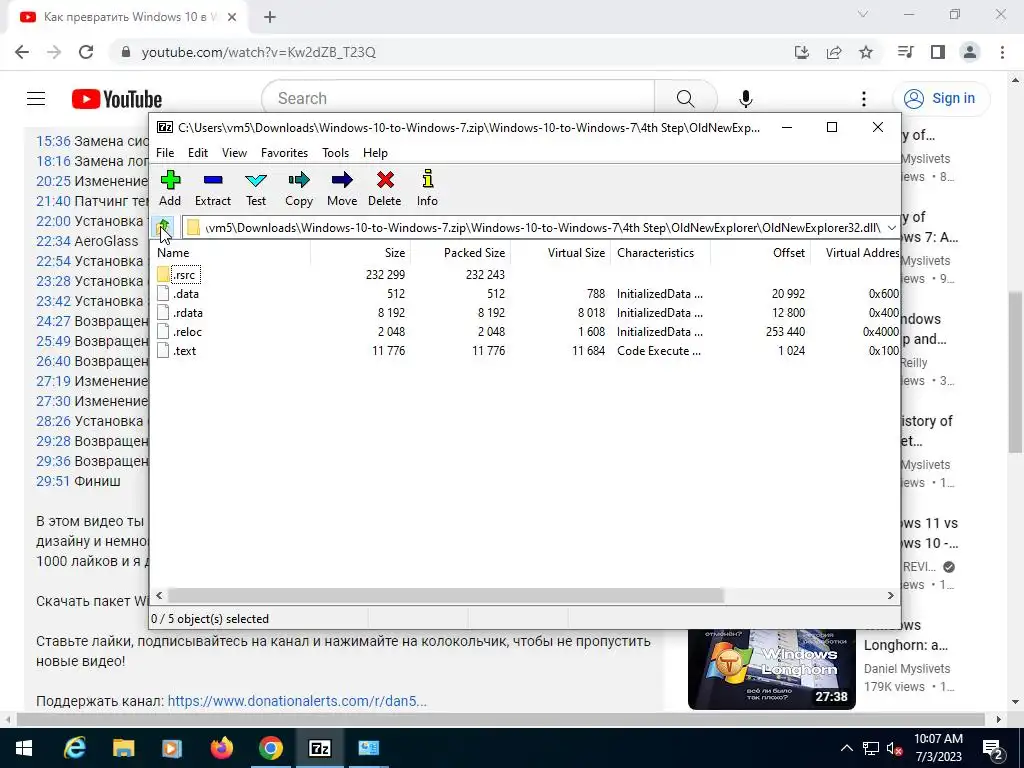Open YouTube settings three-dot menu
Screen dimensions: 1024x768
[863, 99]
